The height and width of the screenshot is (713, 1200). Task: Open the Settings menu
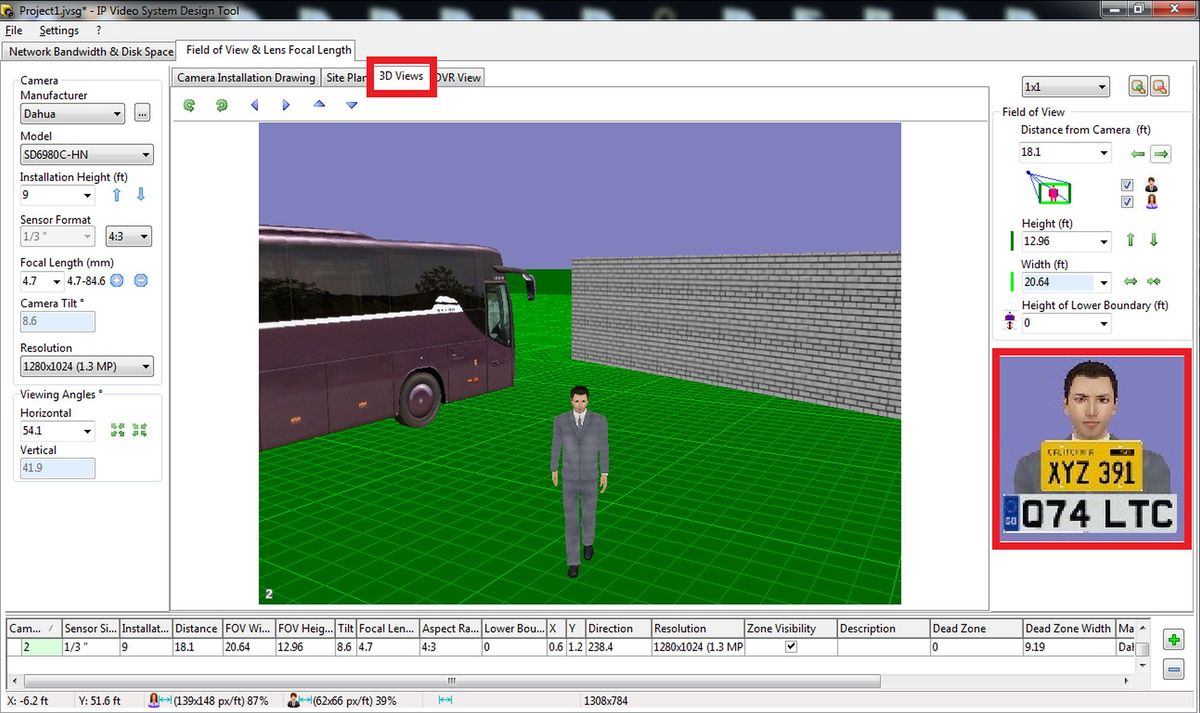tap(59, 31)
